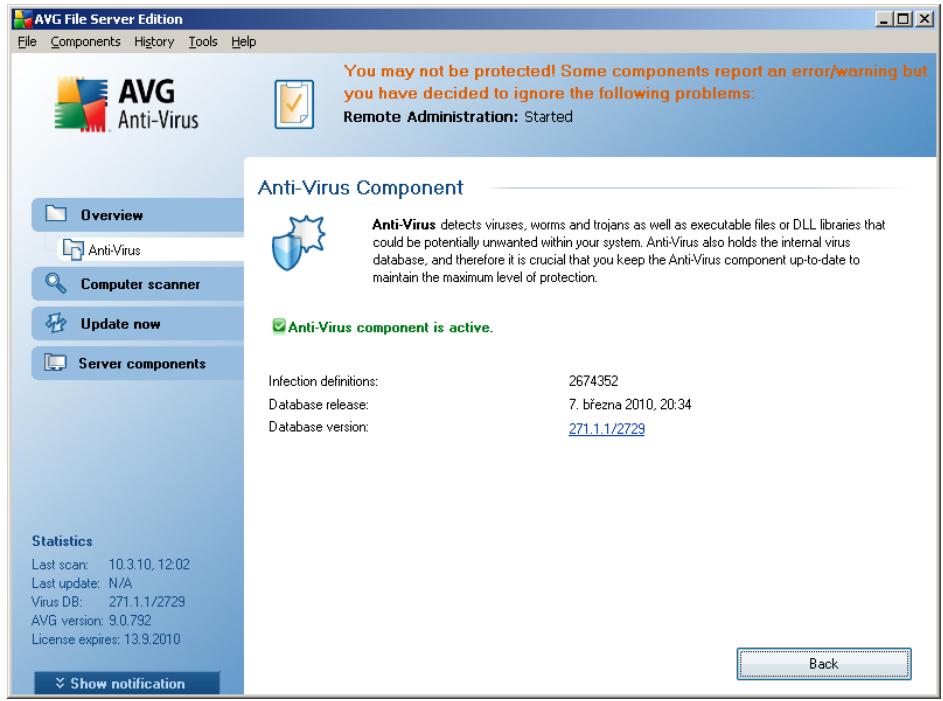
Task: Click the Overview folder icon
Action: [x=56, y=213]
